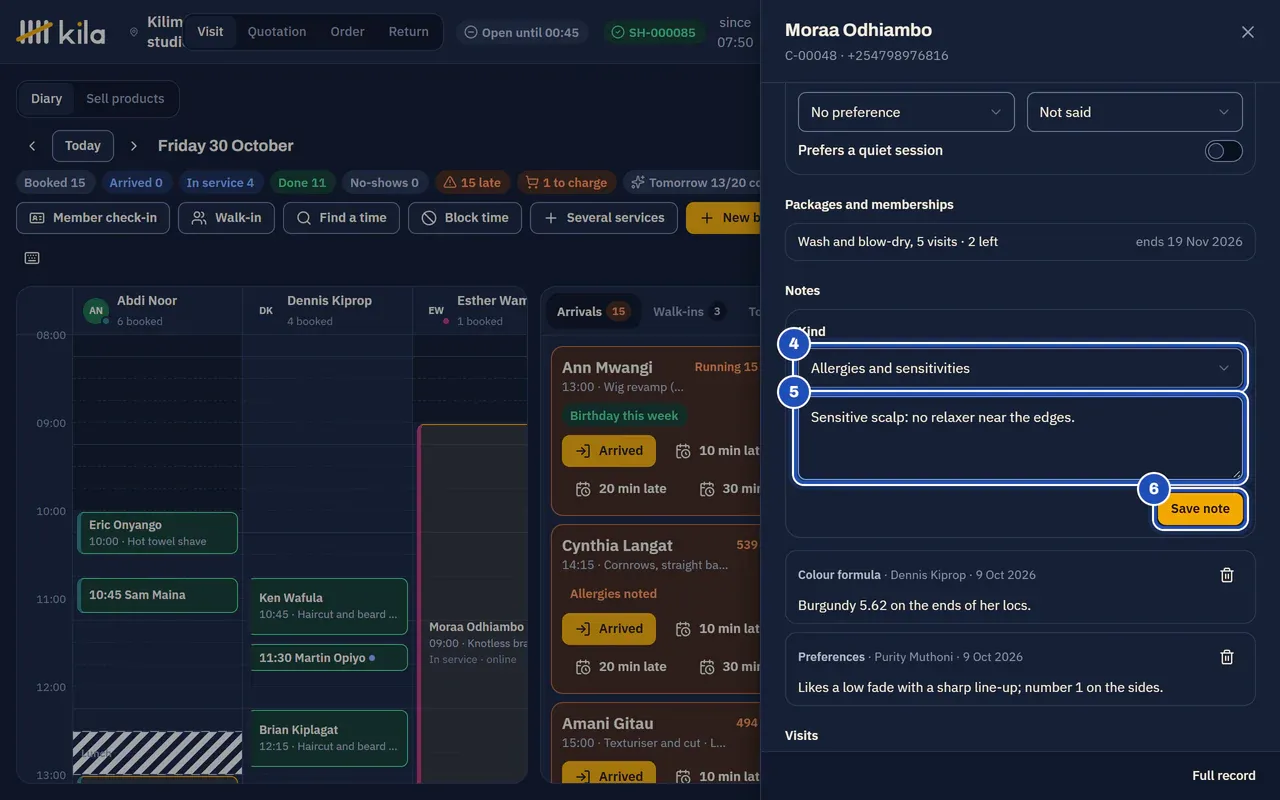Image resolution: width=1280 pixels, height=800 pixels.
Task: Click 10 min late on Ann Mwangi card
Action: (x=716, y=451)
